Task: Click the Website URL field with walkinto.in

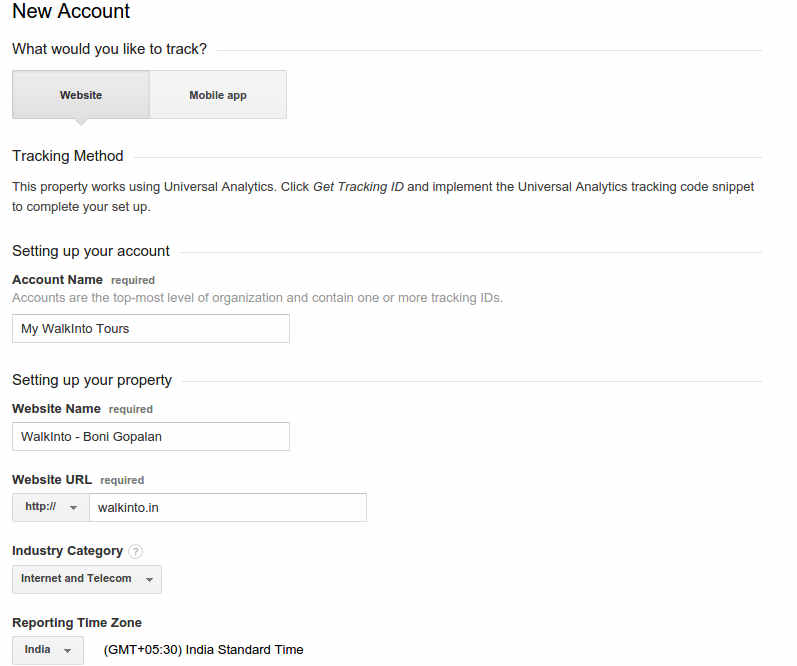Action: (228, 507)
